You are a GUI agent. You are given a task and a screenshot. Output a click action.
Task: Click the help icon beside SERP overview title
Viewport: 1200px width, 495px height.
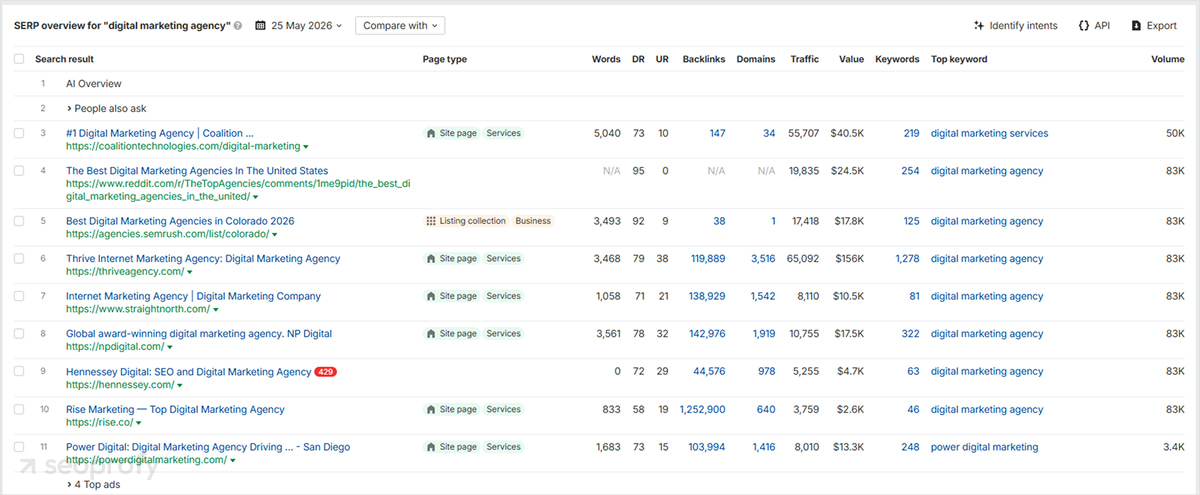point(238,26)
